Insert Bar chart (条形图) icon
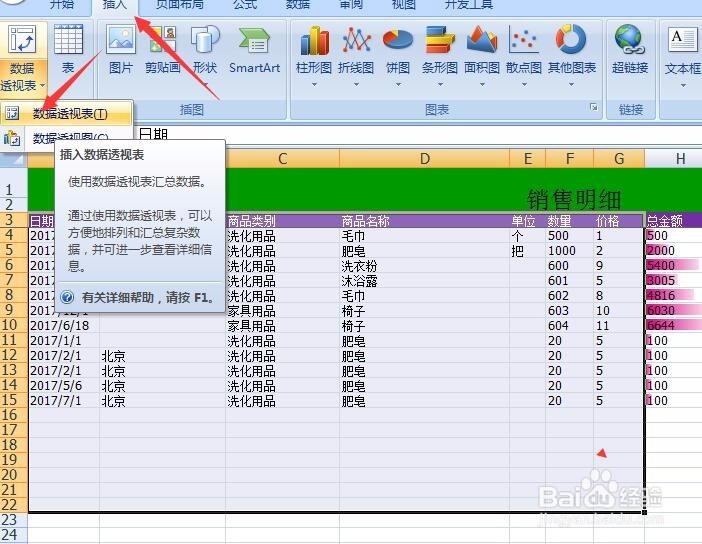 click(440, 40)
